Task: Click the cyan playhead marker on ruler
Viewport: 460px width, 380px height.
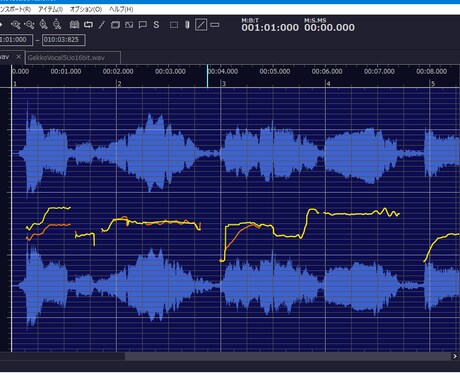Action: click(207, 76)
